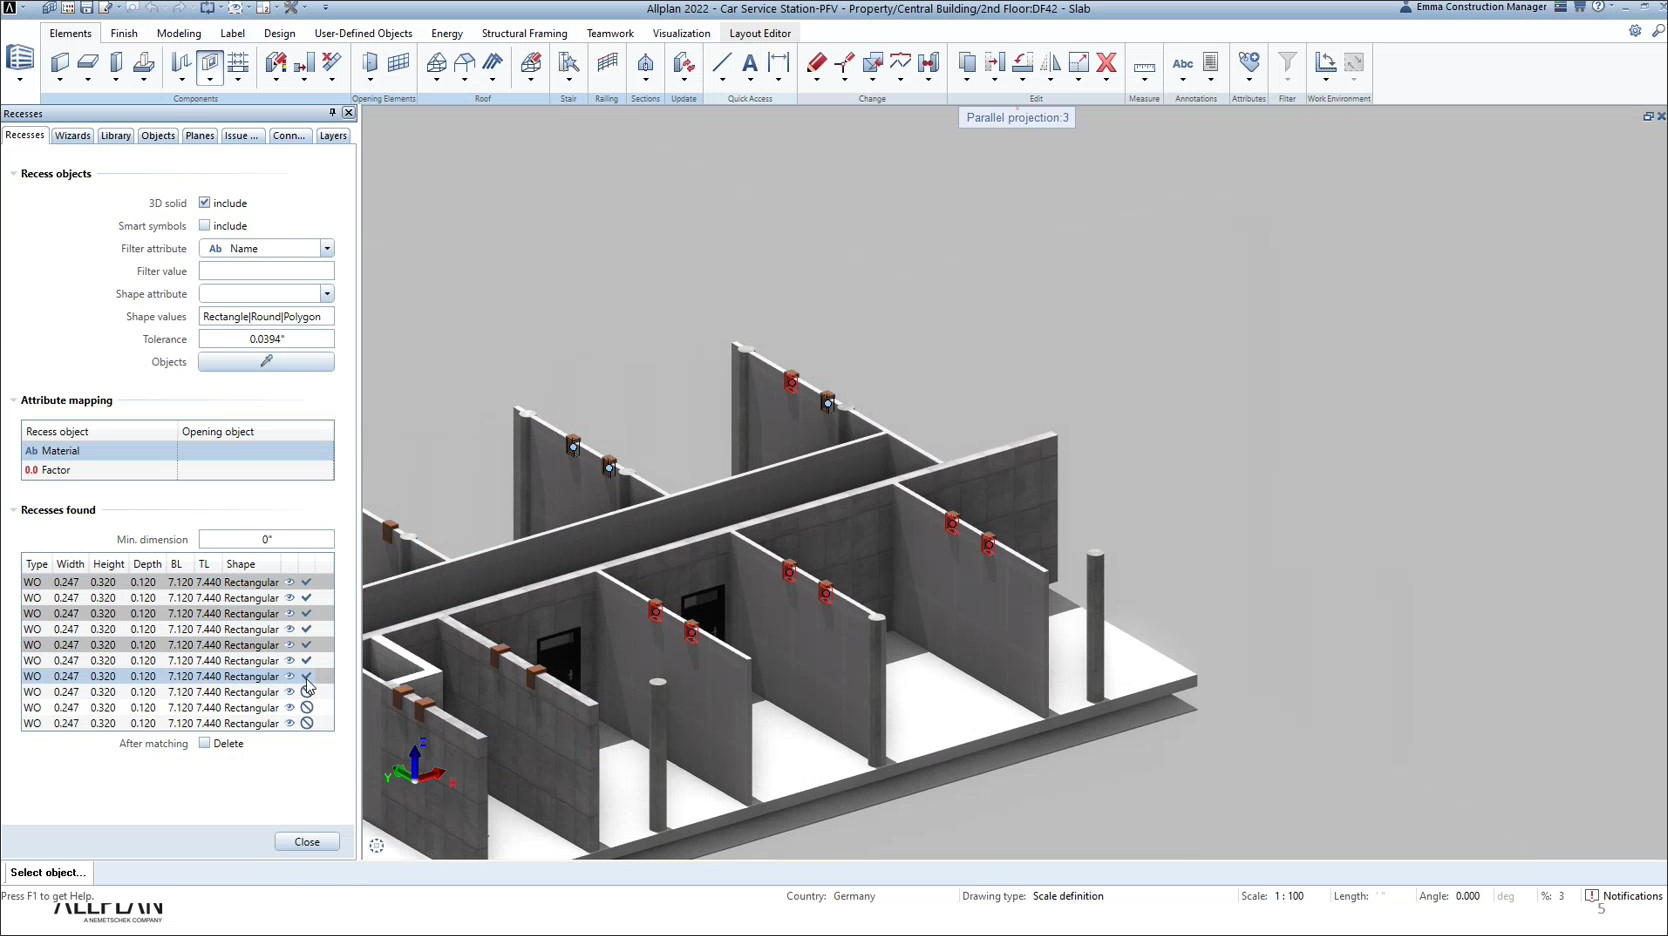
Task: Click the Mirror tool in Edit group
Action: pos(1050,62)
